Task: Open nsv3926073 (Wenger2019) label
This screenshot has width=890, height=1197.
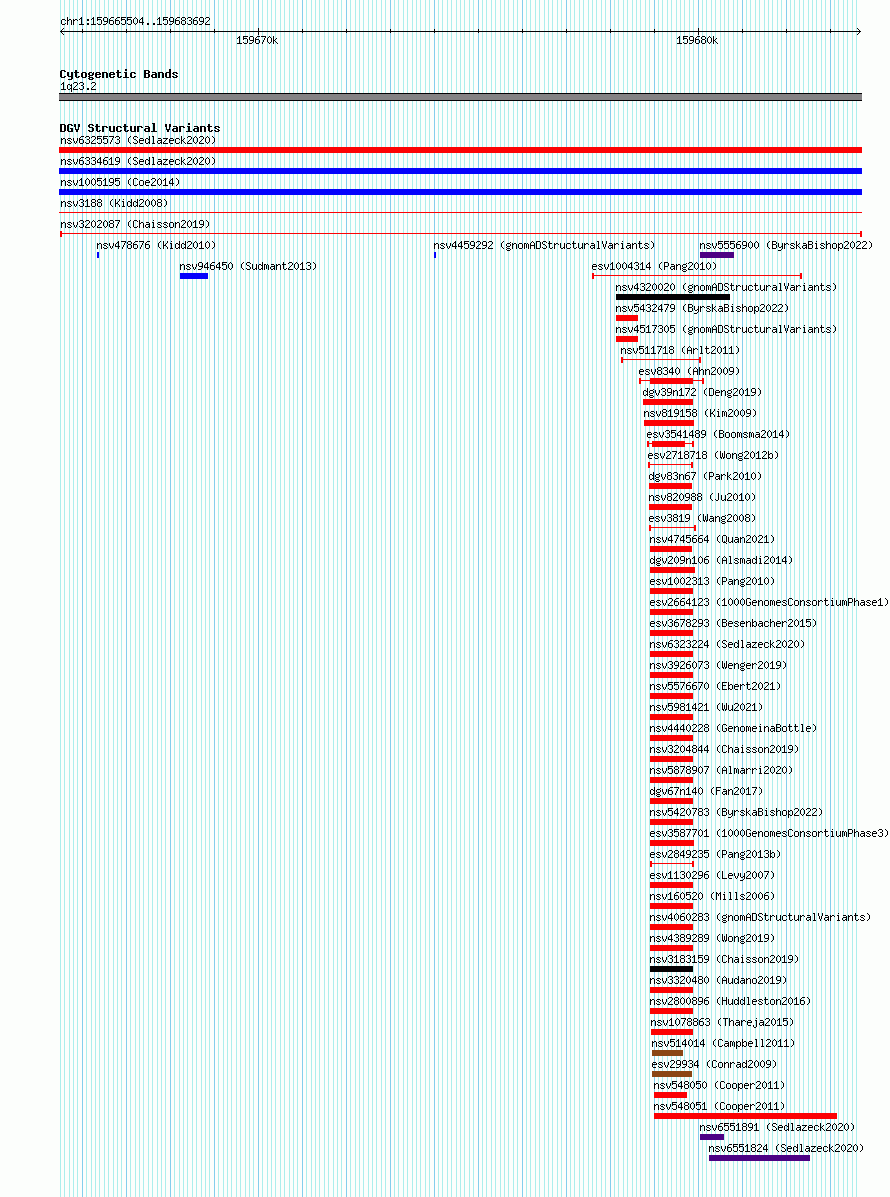Action: tap(718, 665)
